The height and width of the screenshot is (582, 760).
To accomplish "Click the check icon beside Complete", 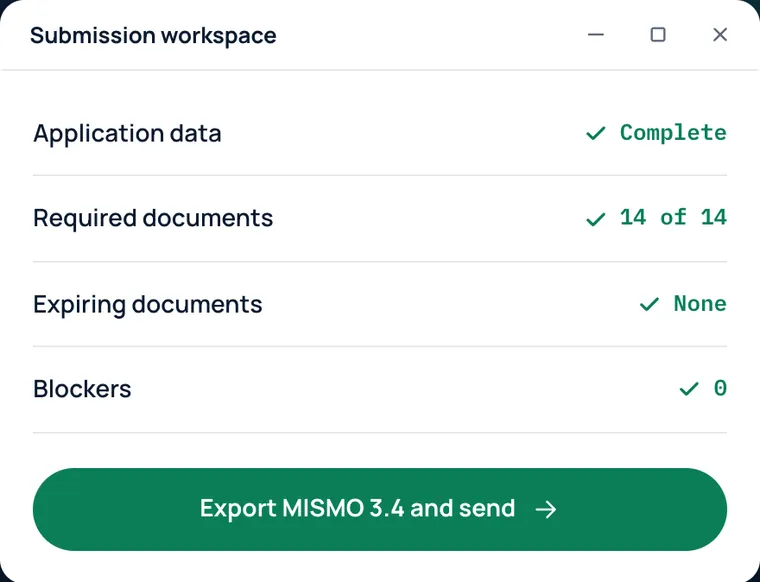I will (x=596, y=133).
